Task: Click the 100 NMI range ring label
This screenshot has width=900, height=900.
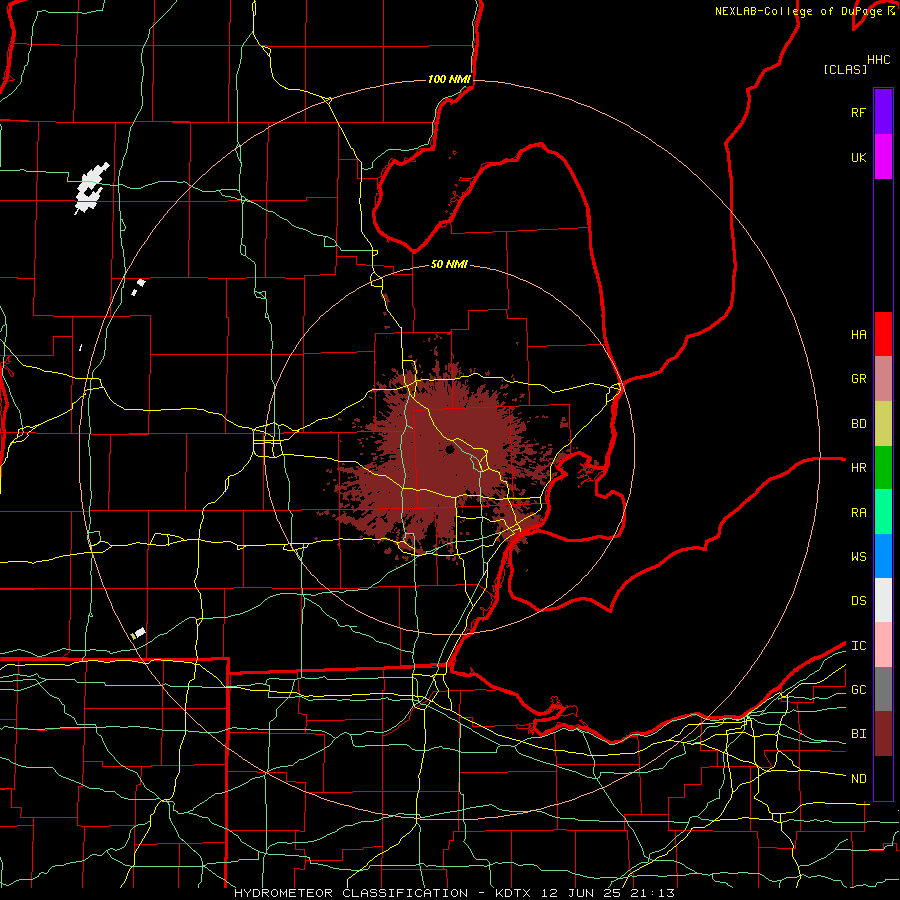Action: pos(449,79)
